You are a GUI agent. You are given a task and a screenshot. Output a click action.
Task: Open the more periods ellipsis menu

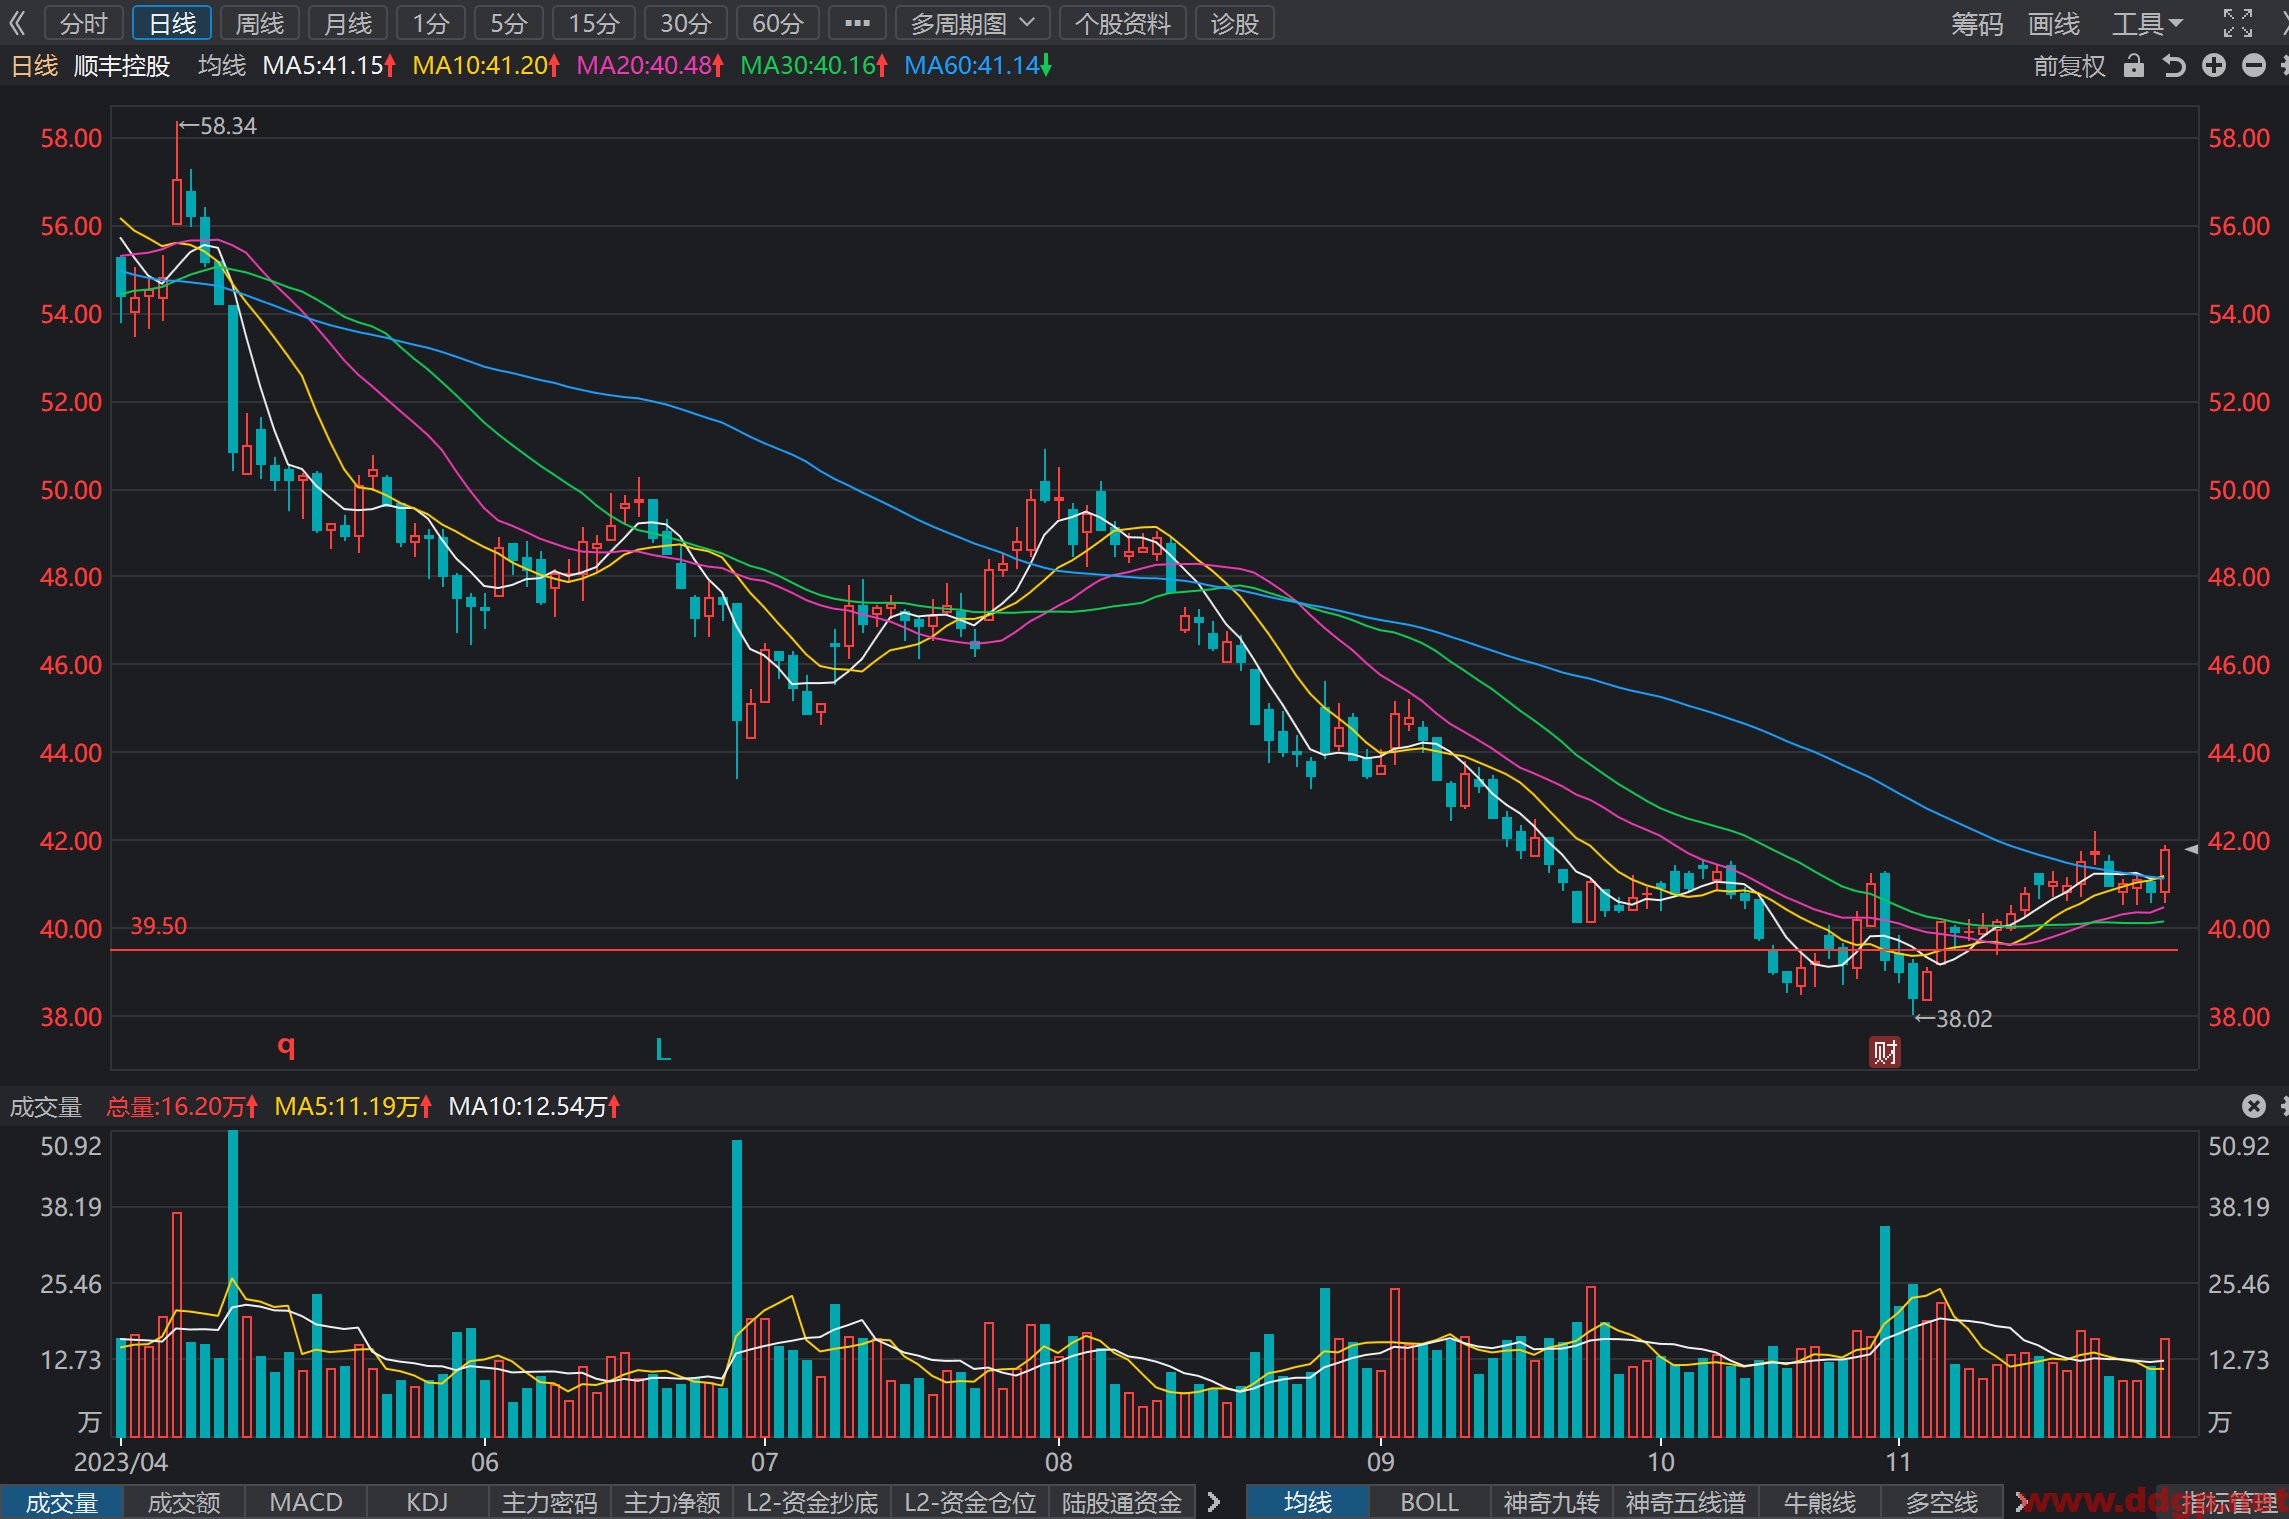click(x=857, y=23)
